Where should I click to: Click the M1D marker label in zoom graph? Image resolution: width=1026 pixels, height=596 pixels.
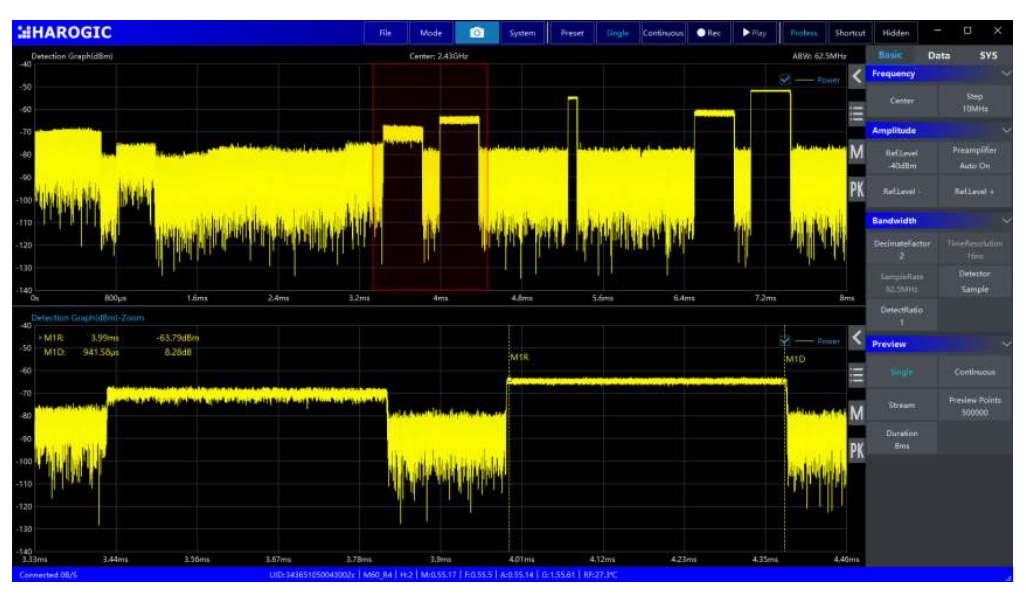(795, 359)
